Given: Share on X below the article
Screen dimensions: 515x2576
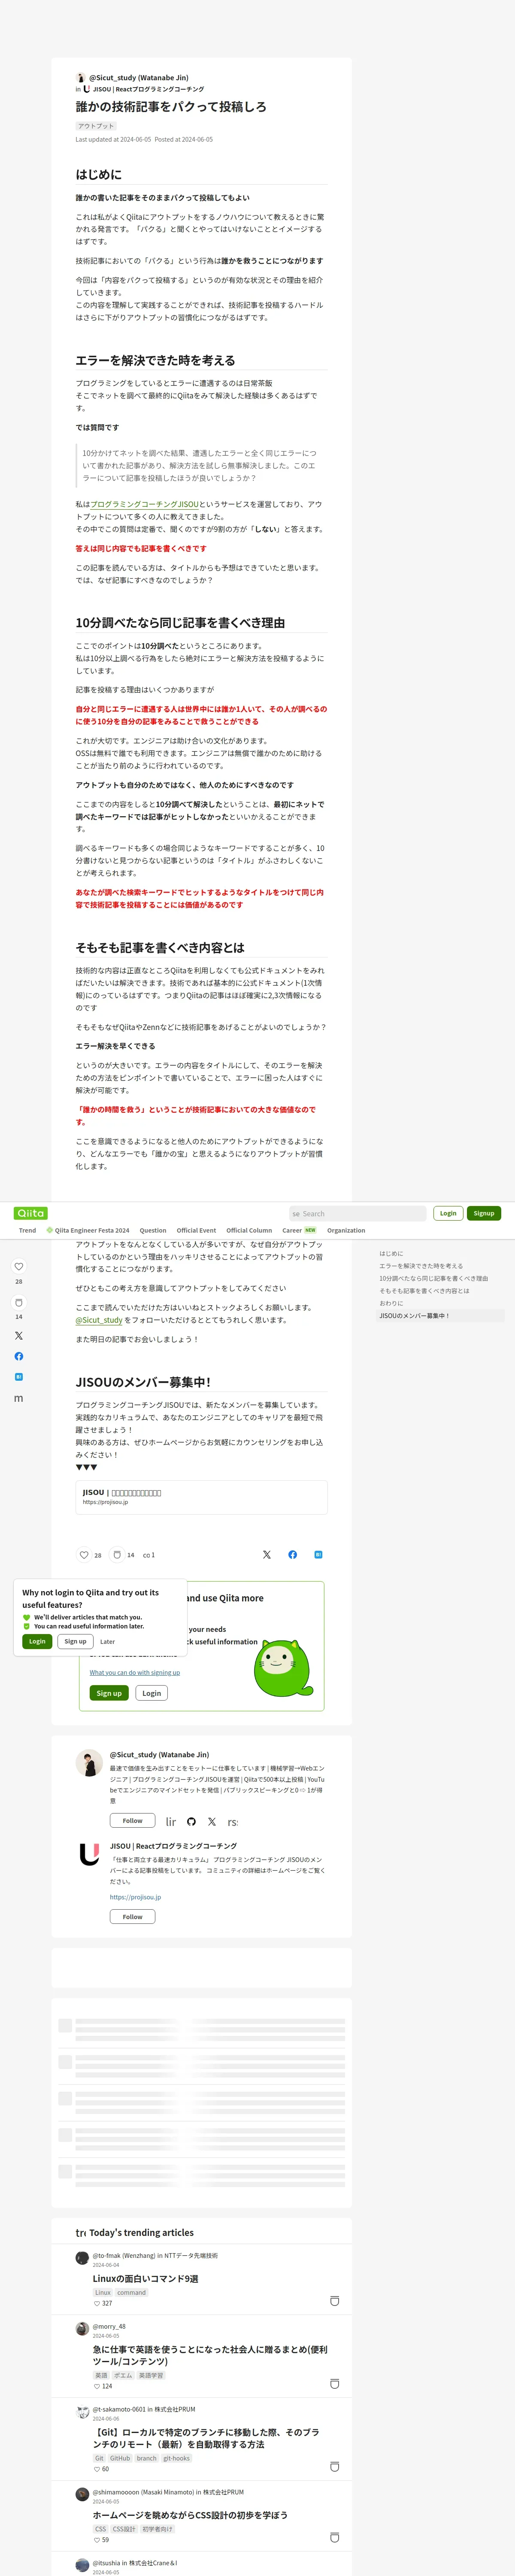Looking at the screenshot, I should [266, 1555].
